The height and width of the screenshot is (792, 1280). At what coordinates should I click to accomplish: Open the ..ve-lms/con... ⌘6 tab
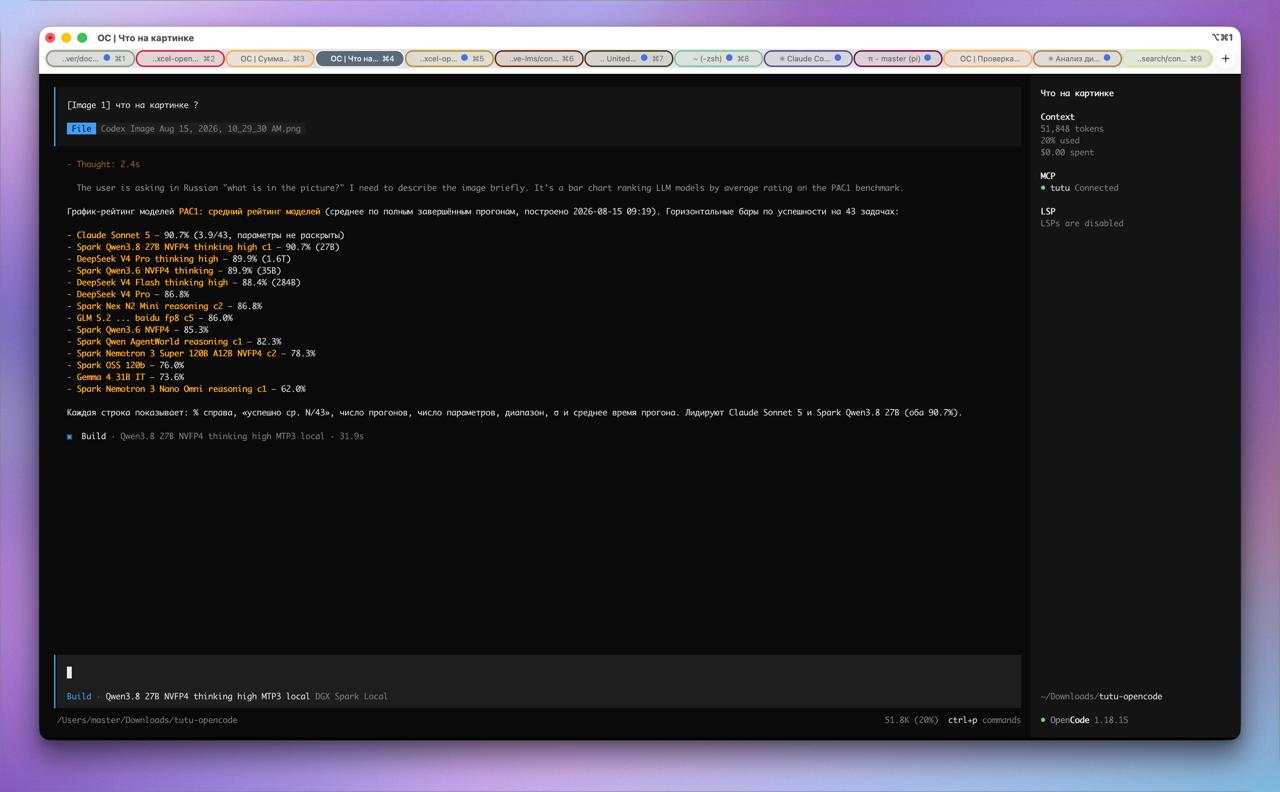point(539,58)
